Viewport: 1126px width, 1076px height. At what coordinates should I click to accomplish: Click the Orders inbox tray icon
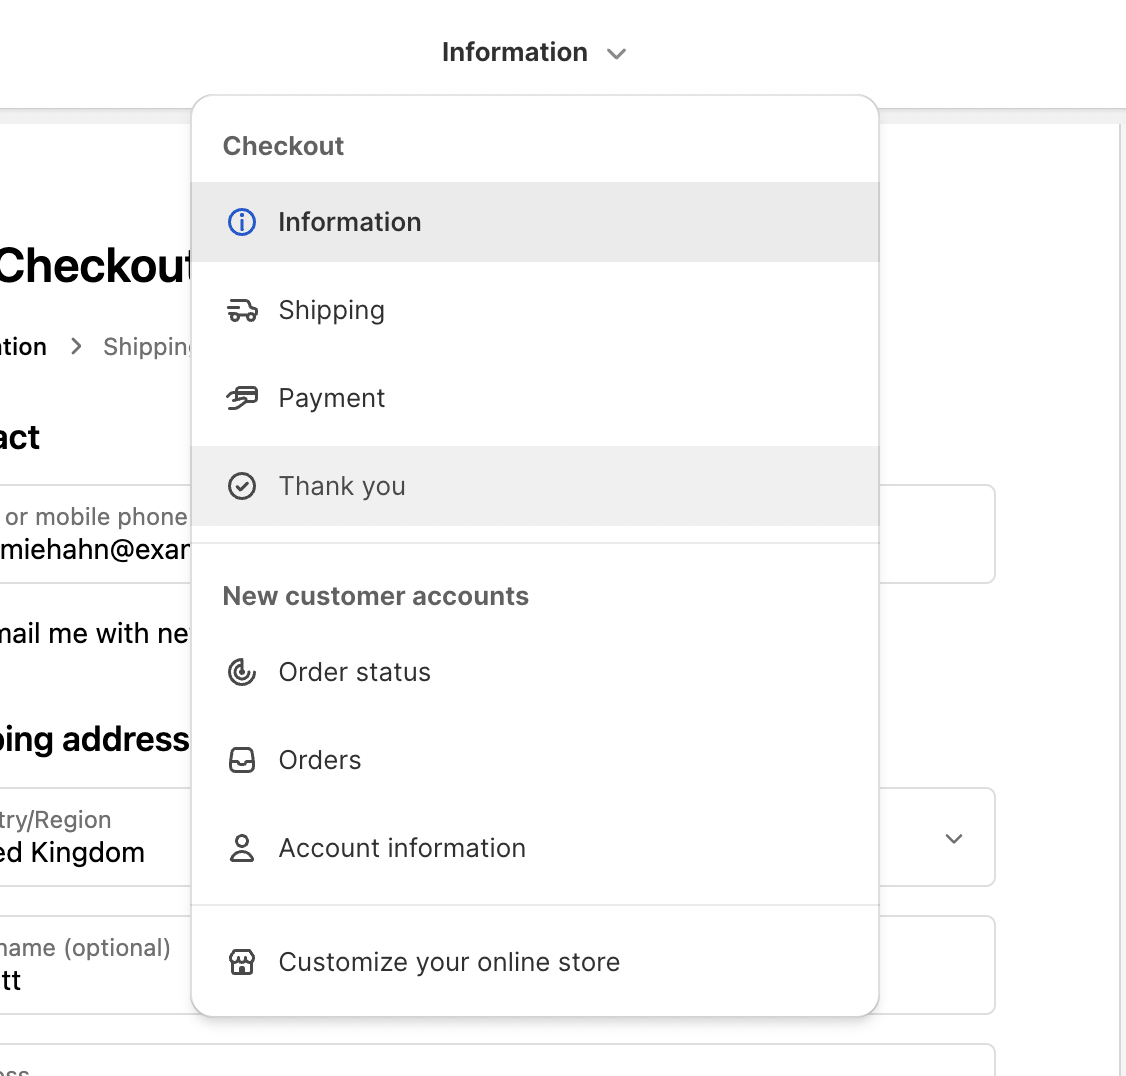pyautogui.click(x=242, y=760)
